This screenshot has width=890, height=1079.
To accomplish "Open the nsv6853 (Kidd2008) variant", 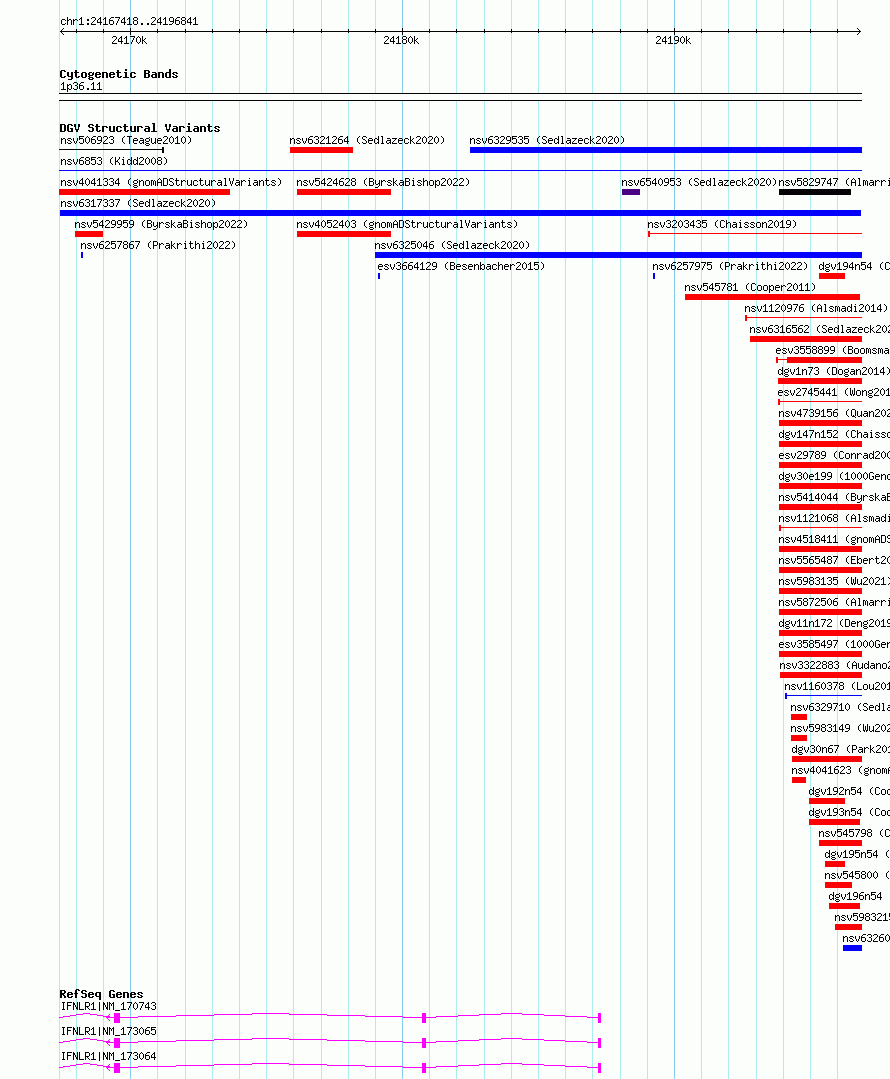I will (114, 161).
